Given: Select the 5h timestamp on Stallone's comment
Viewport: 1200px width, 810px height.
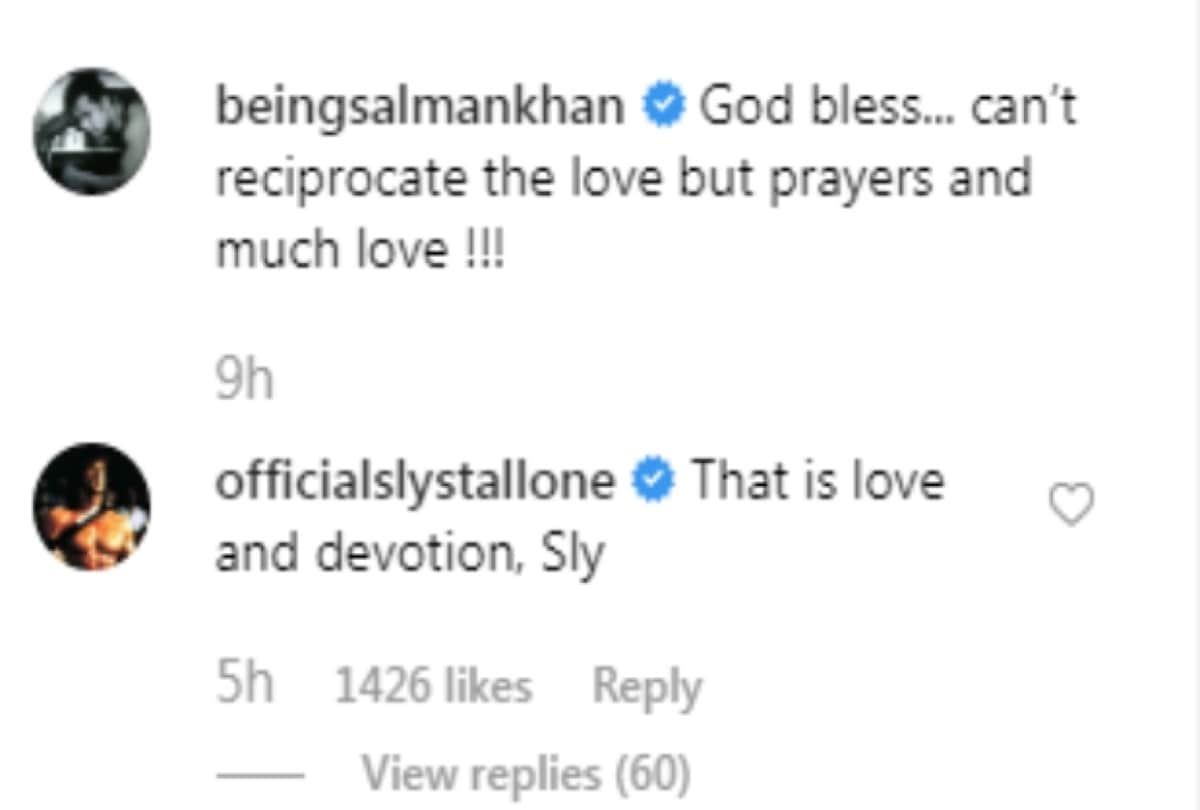Looking at the screenshot, I should click(240, 685).
